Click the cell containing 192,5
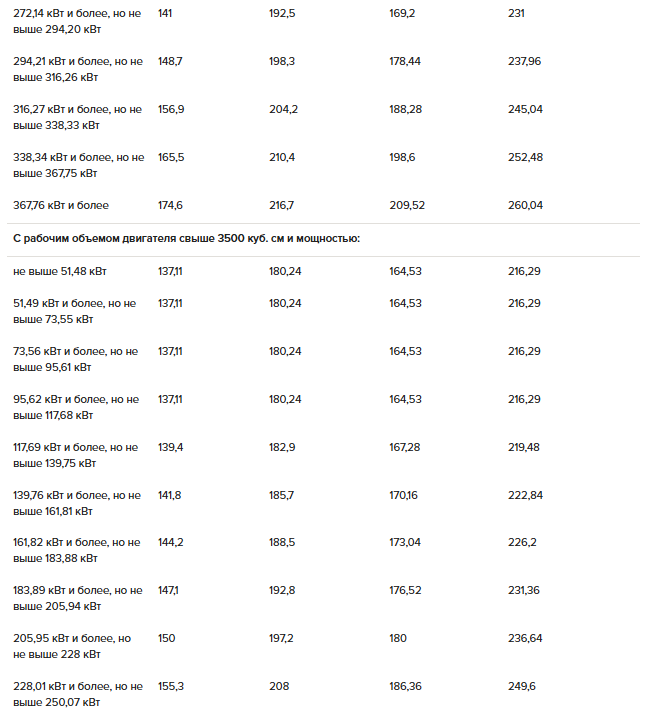Viewport: 655px width, 717px height. click(x=283, y=13)
